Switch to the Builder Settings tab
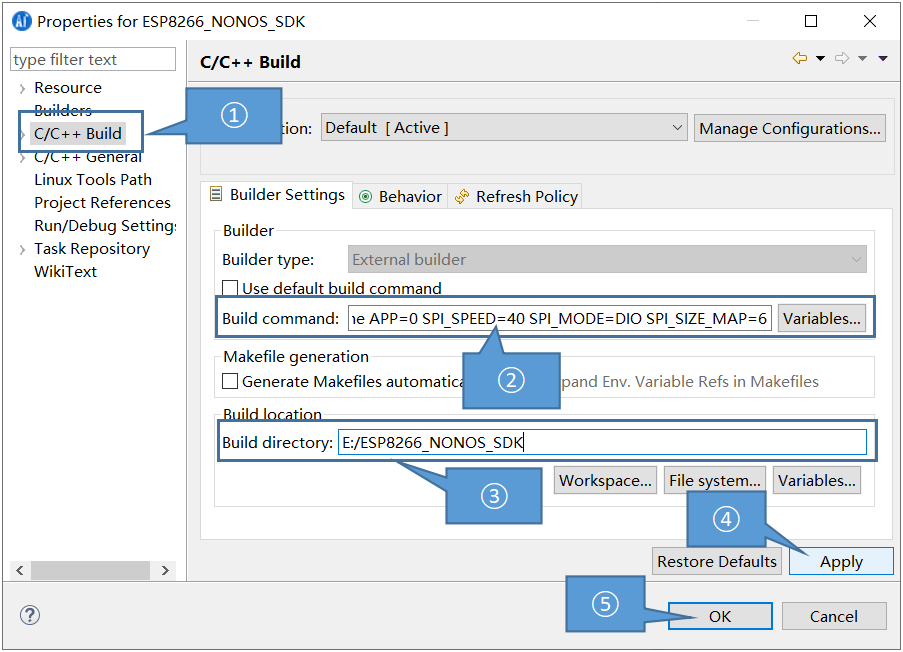Viewport: 903px width, 652px height. point(277,195)
